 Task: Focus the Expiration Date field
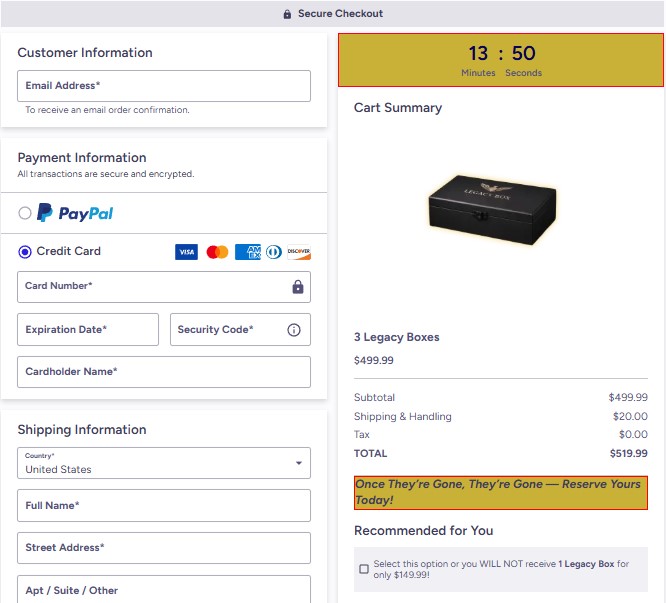(x=88, y=330)
